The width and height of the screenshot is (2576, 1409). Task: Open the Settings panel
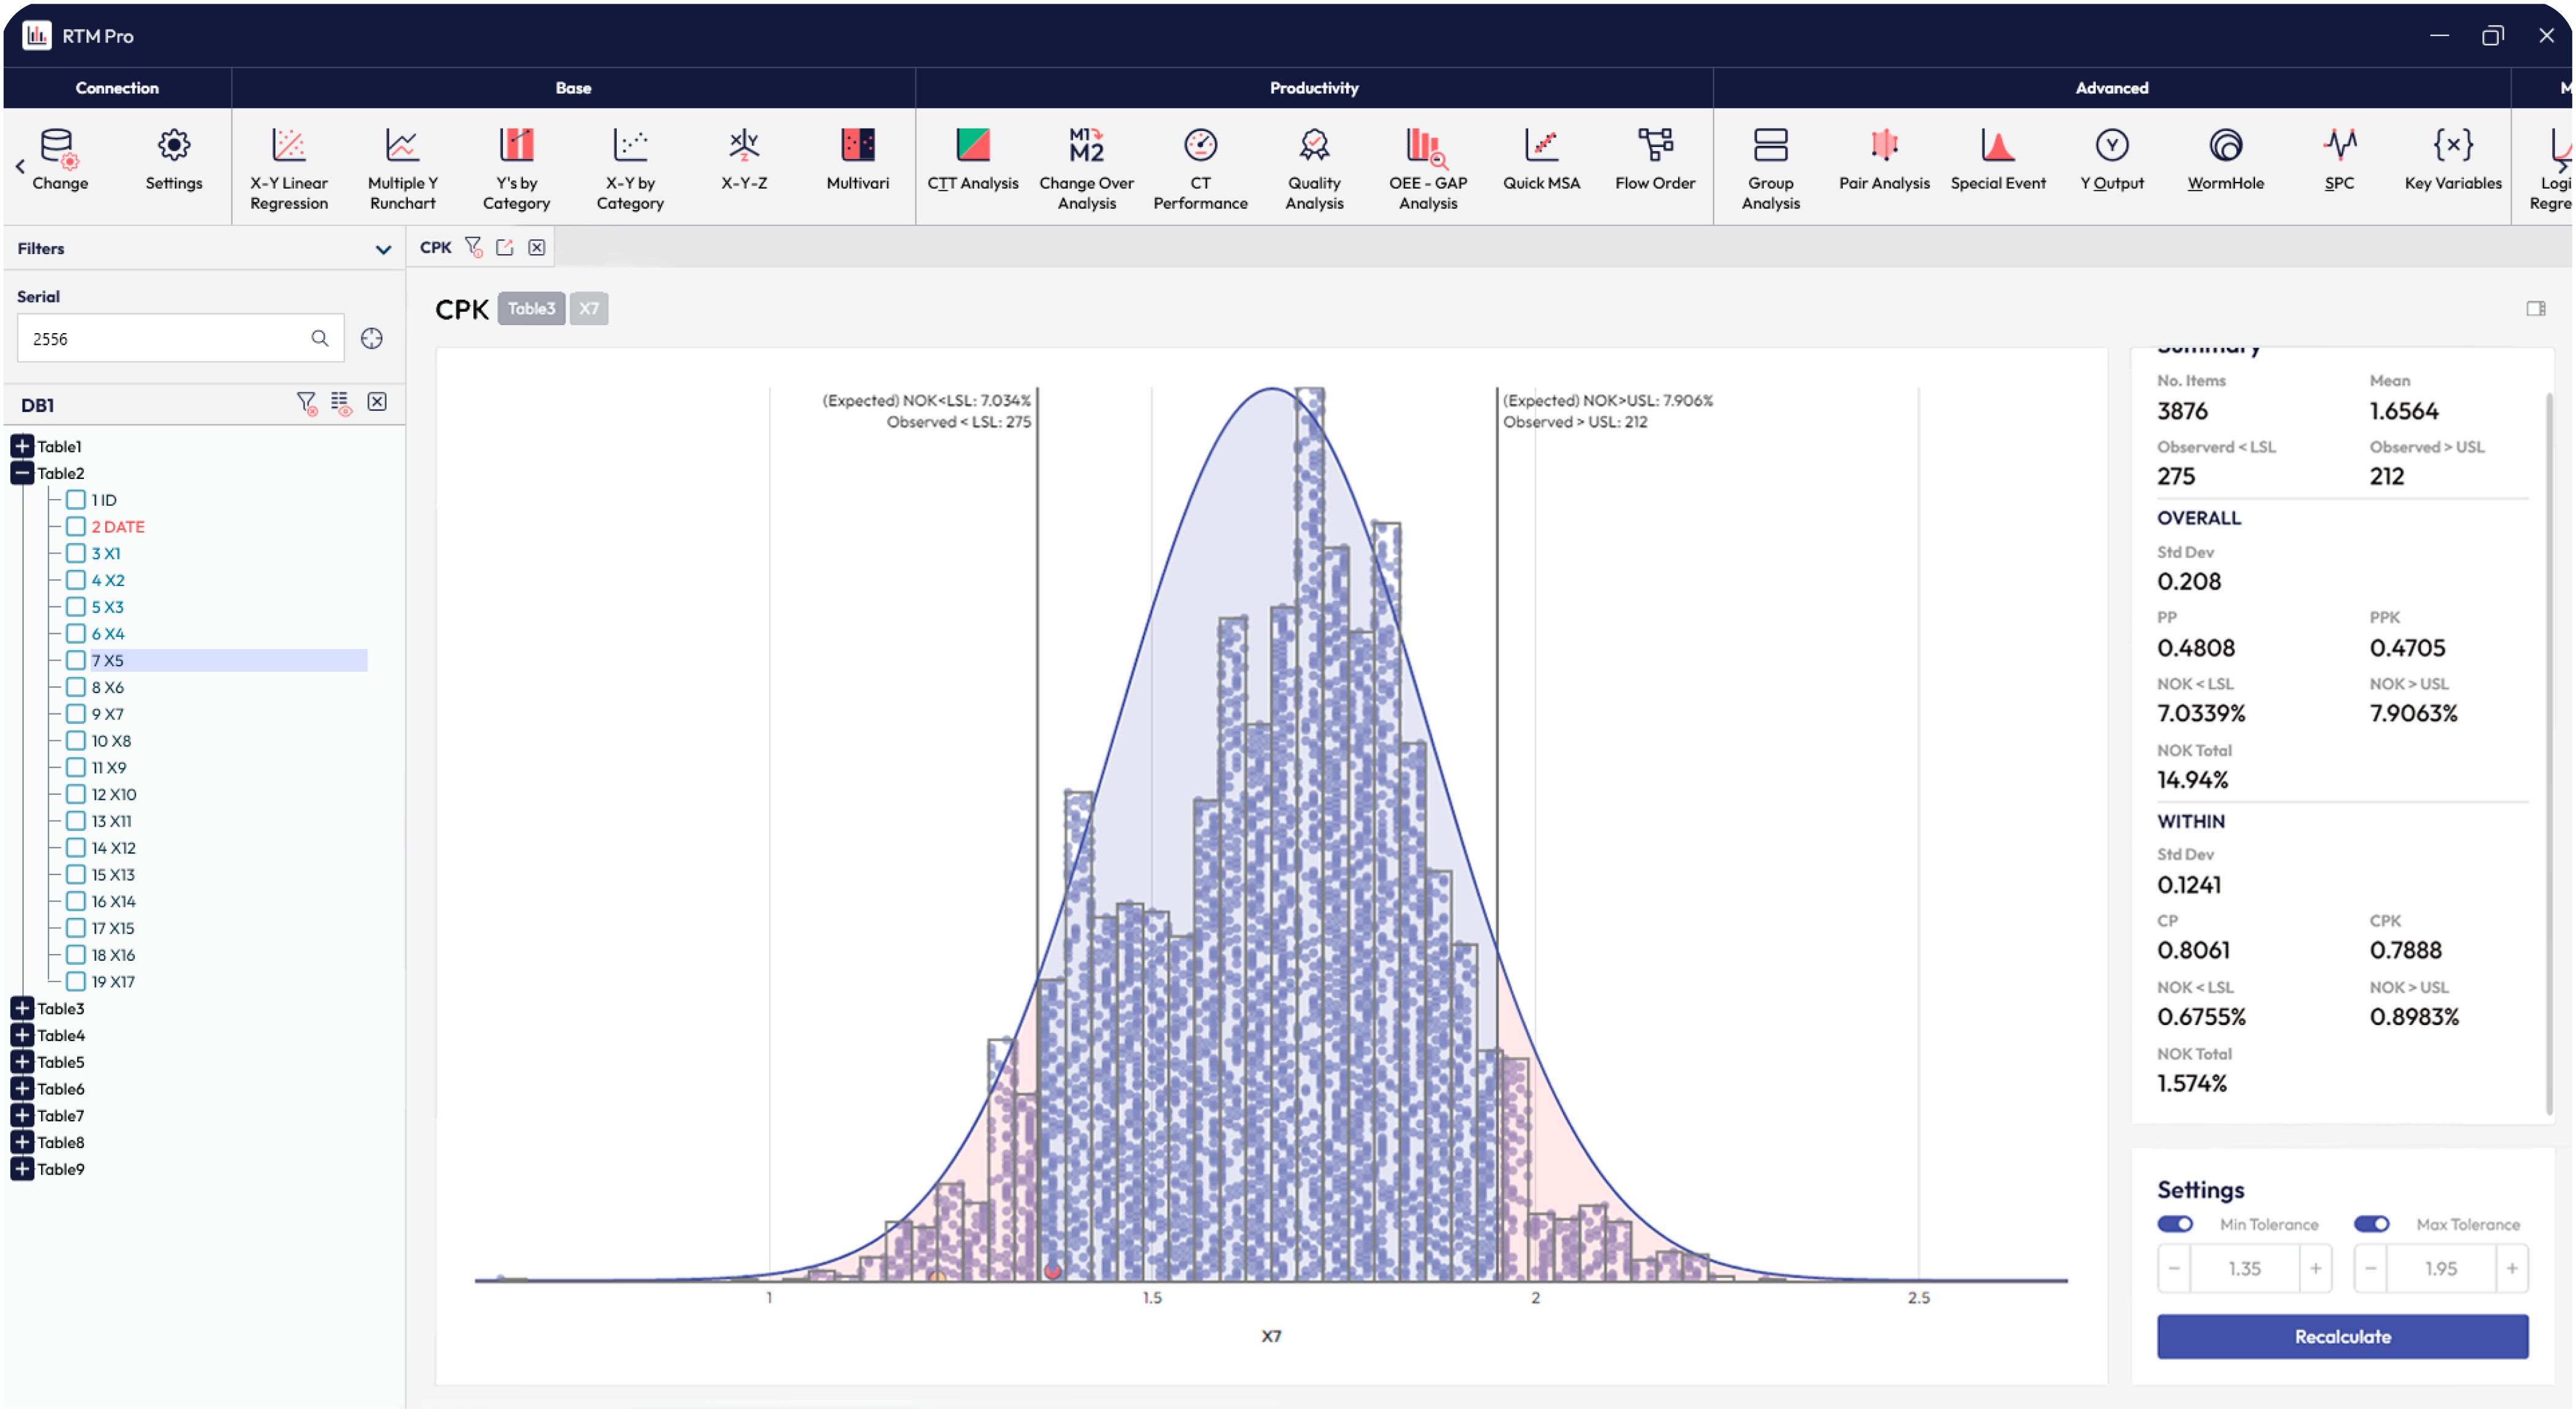tap(173, 165)
